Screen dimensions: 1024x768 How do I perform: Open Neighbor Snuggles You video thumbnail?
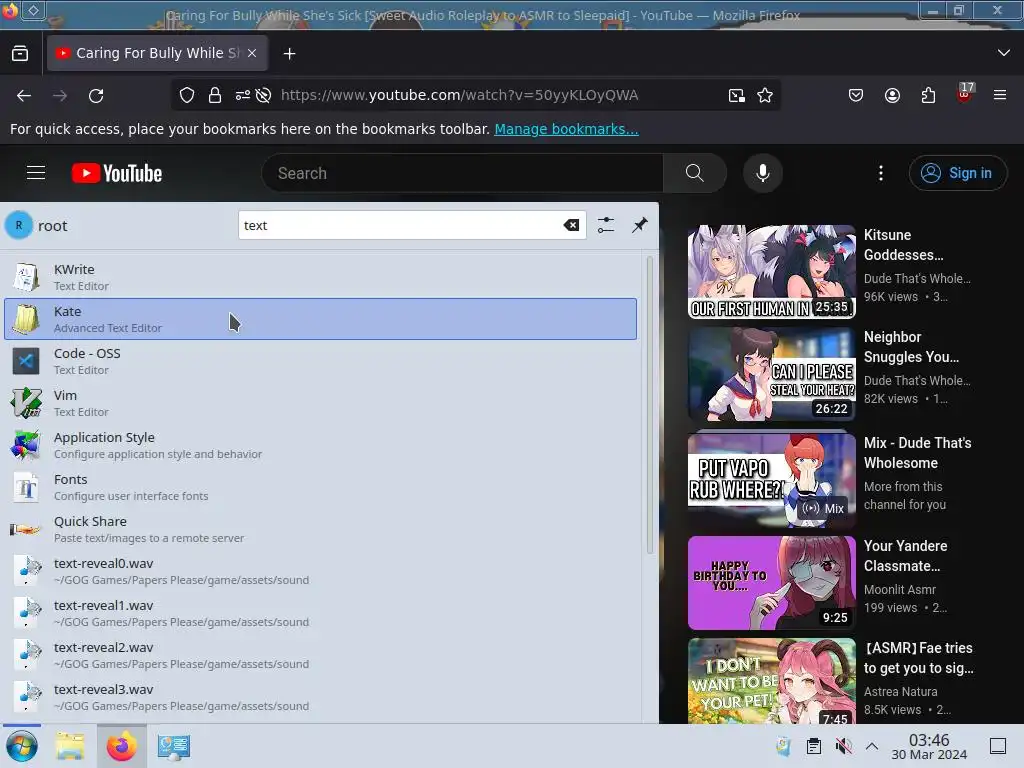tap(771, 374)
